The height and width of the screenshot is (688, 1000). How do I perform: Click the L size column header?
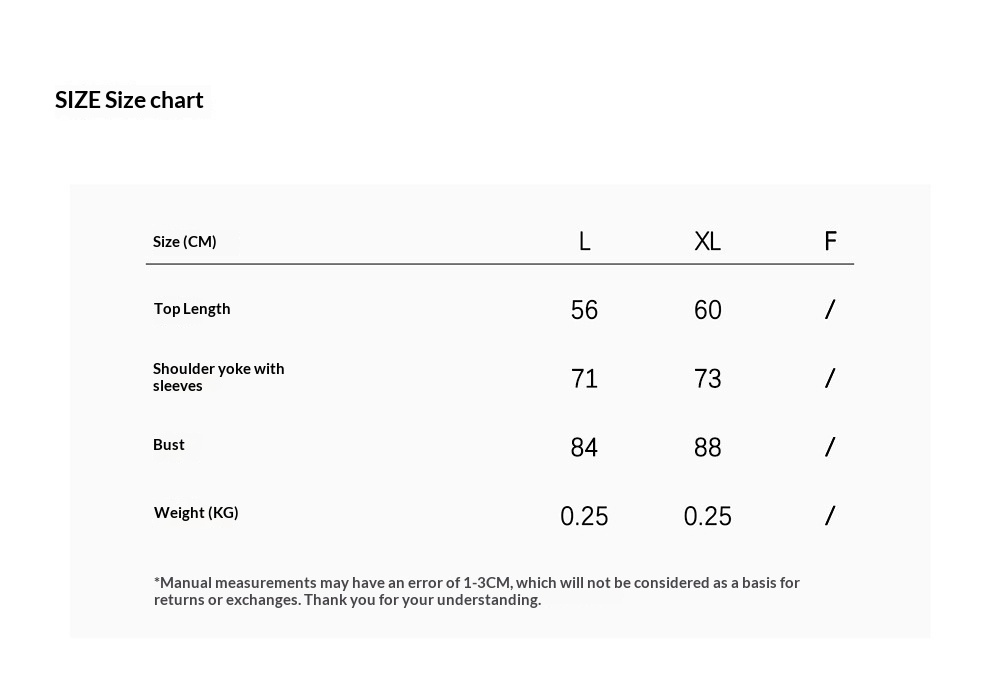click(585, 241)
